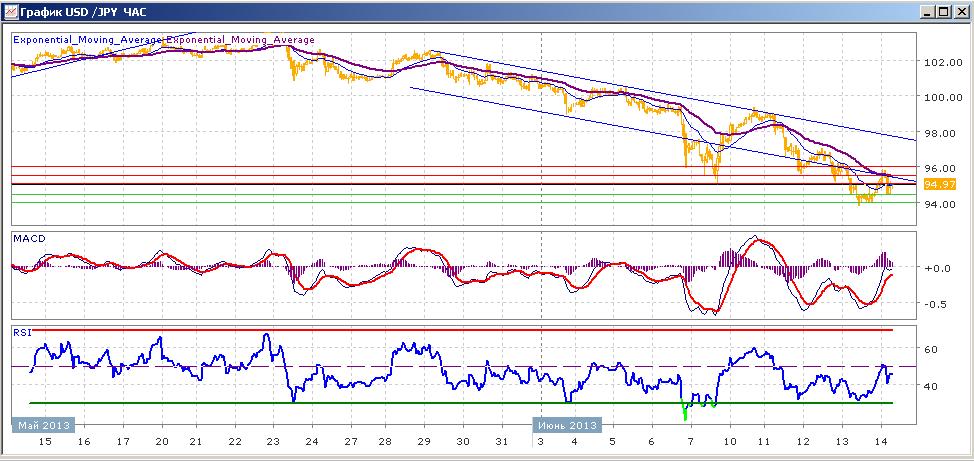Close the График USD/JPY chart window

coord(960,12)
